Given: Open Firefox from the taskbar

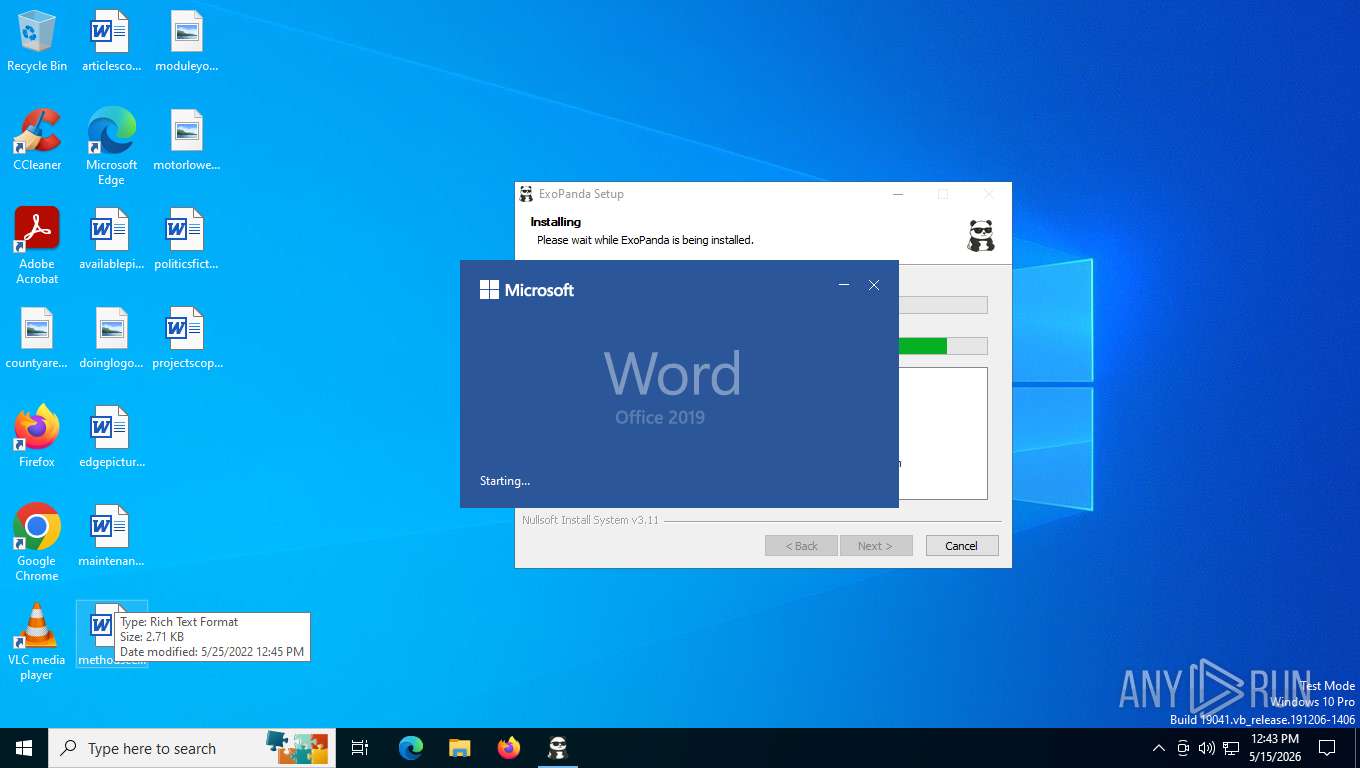Looking at the screenshot, I should point(509,748).
